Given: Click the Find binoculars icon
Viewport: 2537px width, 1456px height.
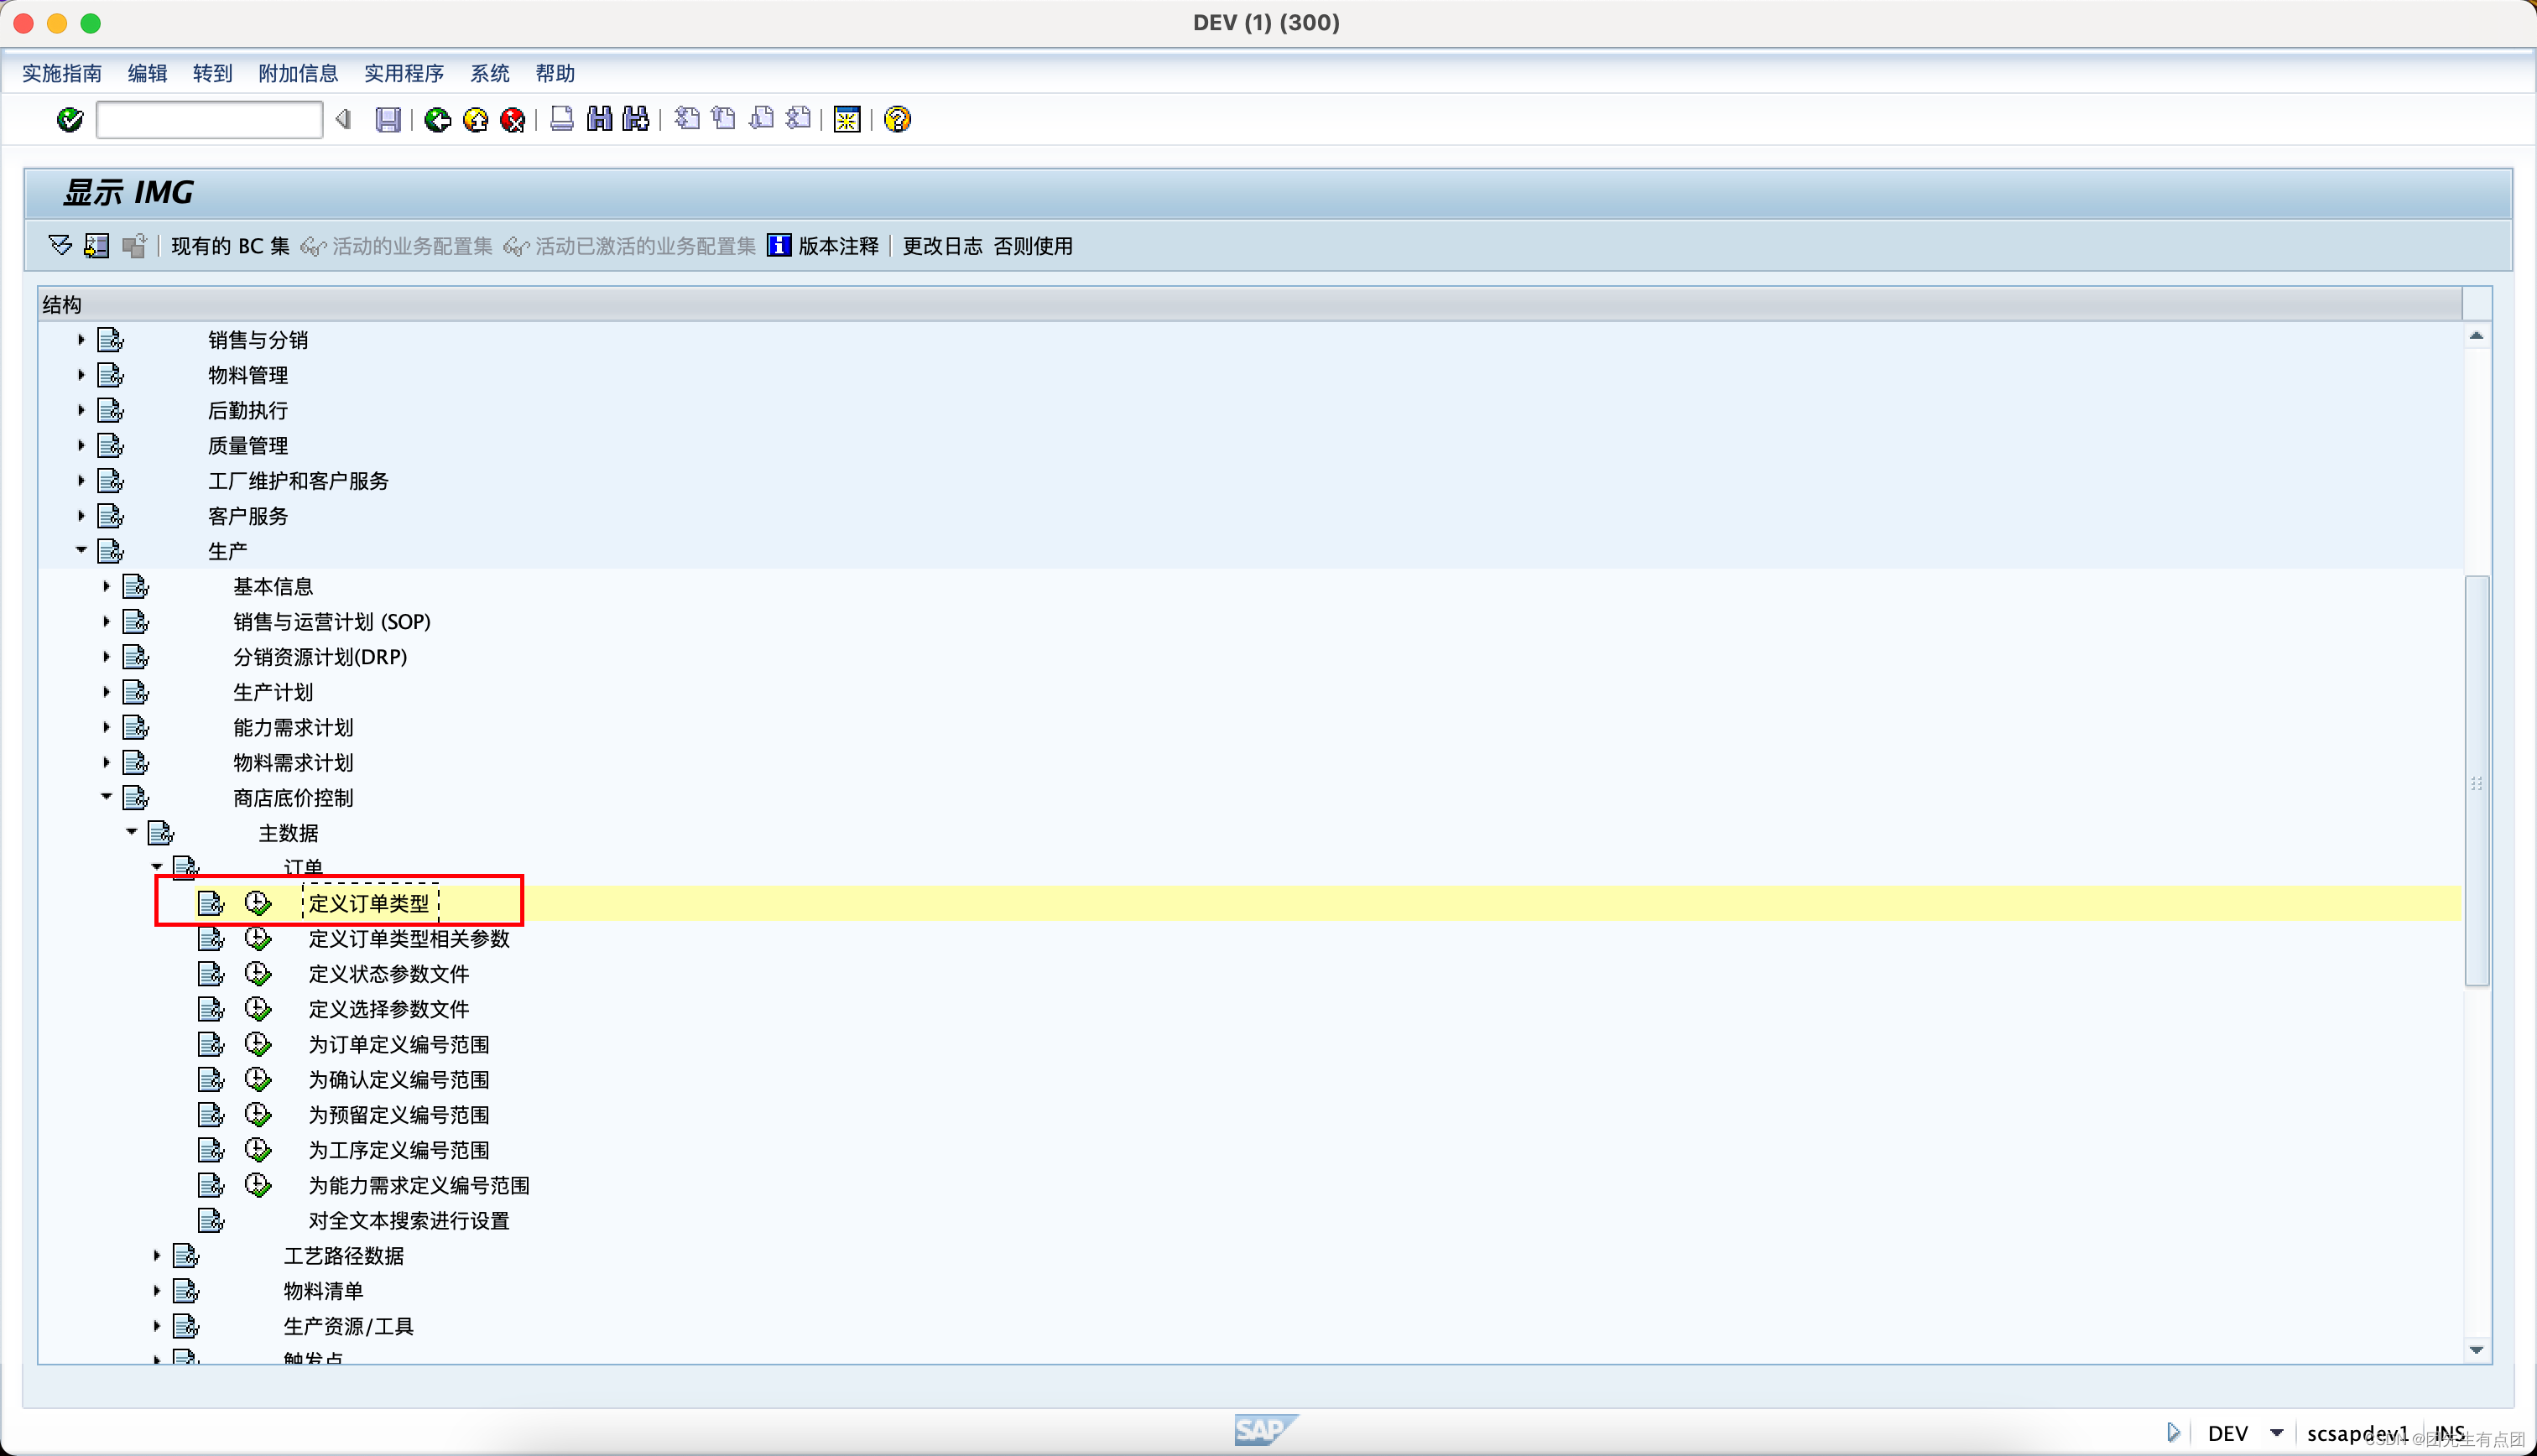Looking at the screenshot, I should 599,120.
